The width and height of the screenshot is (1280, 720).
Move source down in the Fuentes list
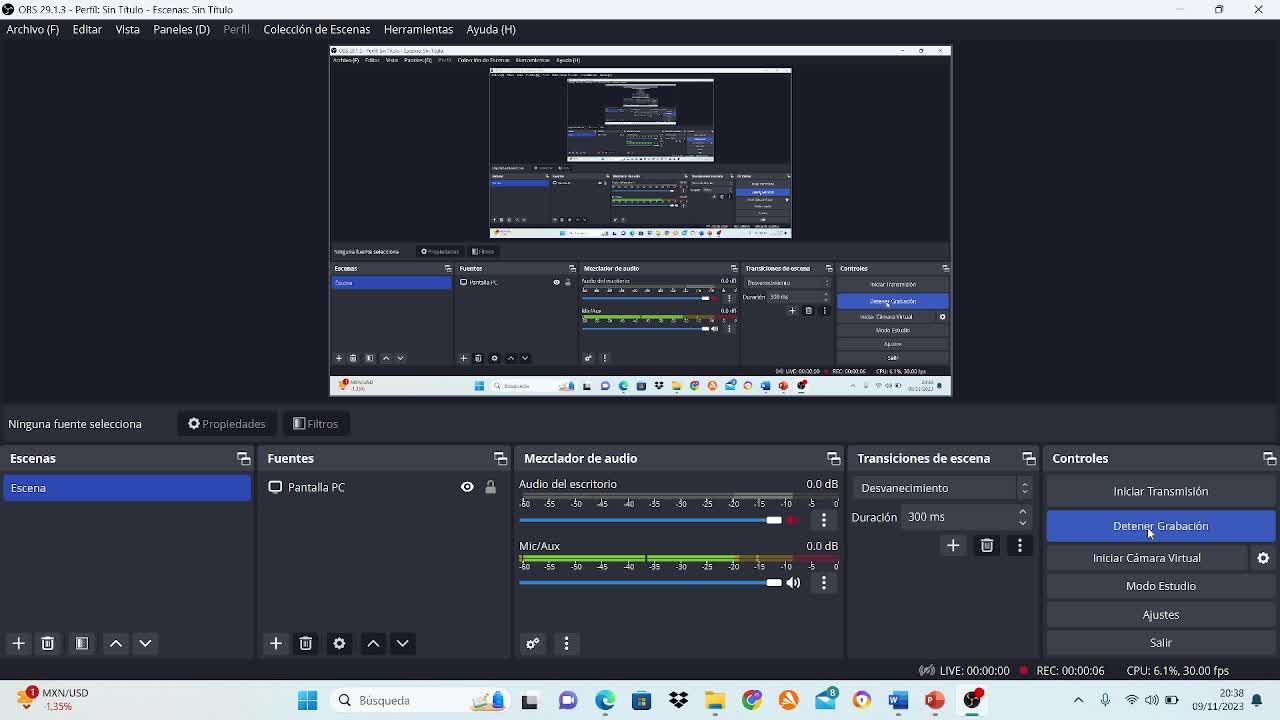pyautogui.click(x=402, y=643)
